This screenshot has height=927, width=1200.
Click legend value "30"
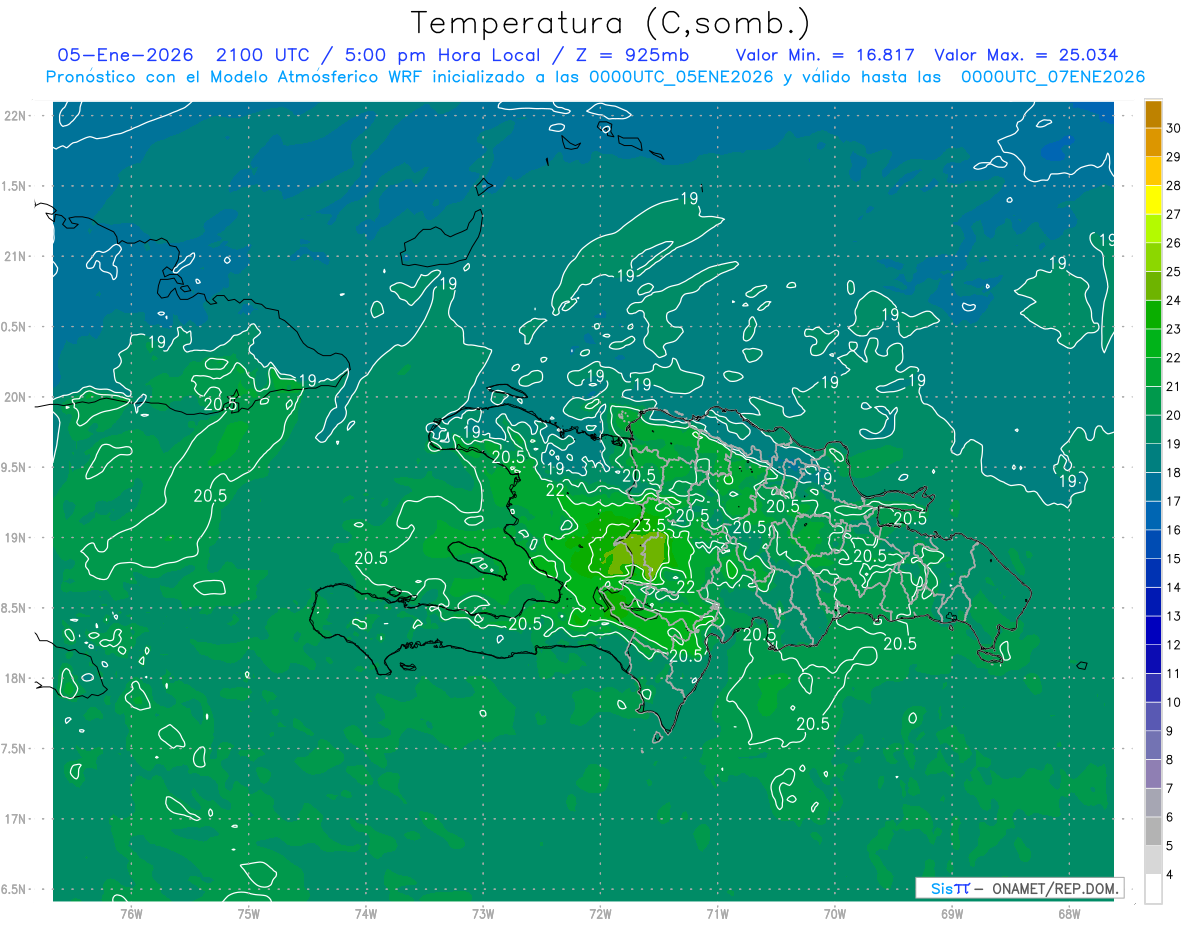1174,128
